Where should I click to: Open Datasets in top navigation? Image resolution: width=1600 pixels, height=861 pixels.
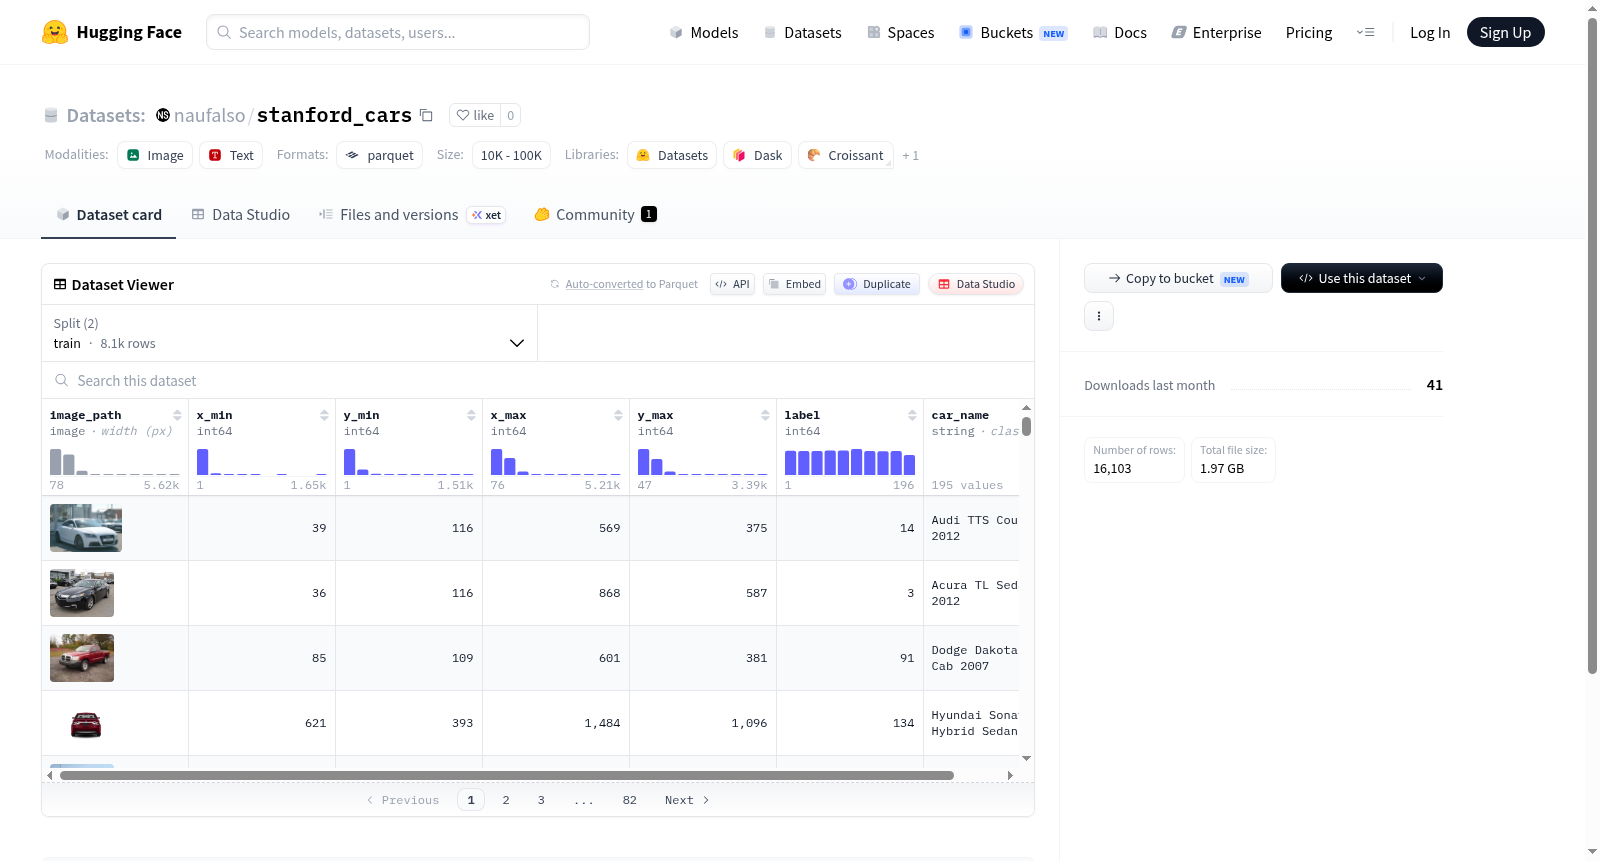click(x=802, y=33)
